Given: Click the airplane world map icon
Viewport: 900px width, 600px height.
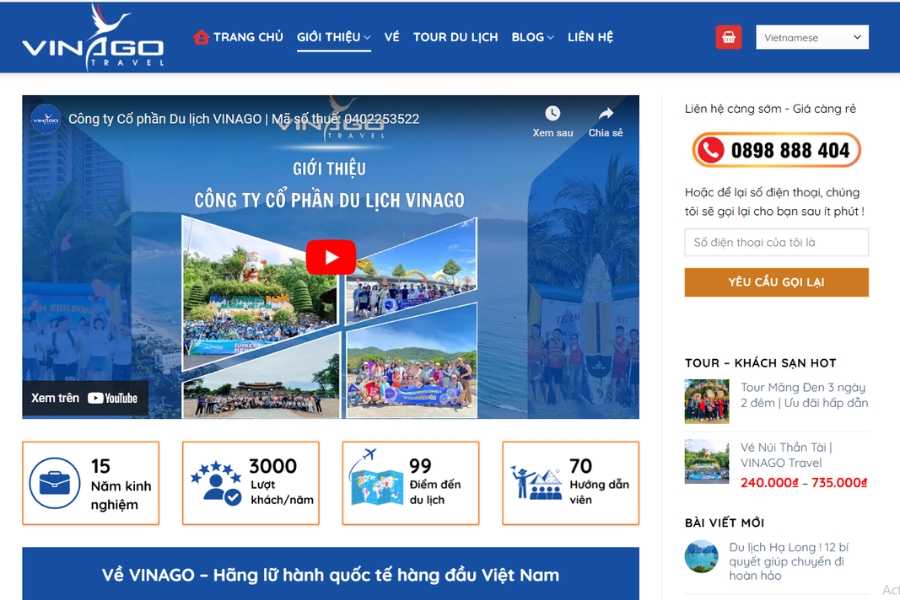Looking at the screenshot, I should point(374,480).
